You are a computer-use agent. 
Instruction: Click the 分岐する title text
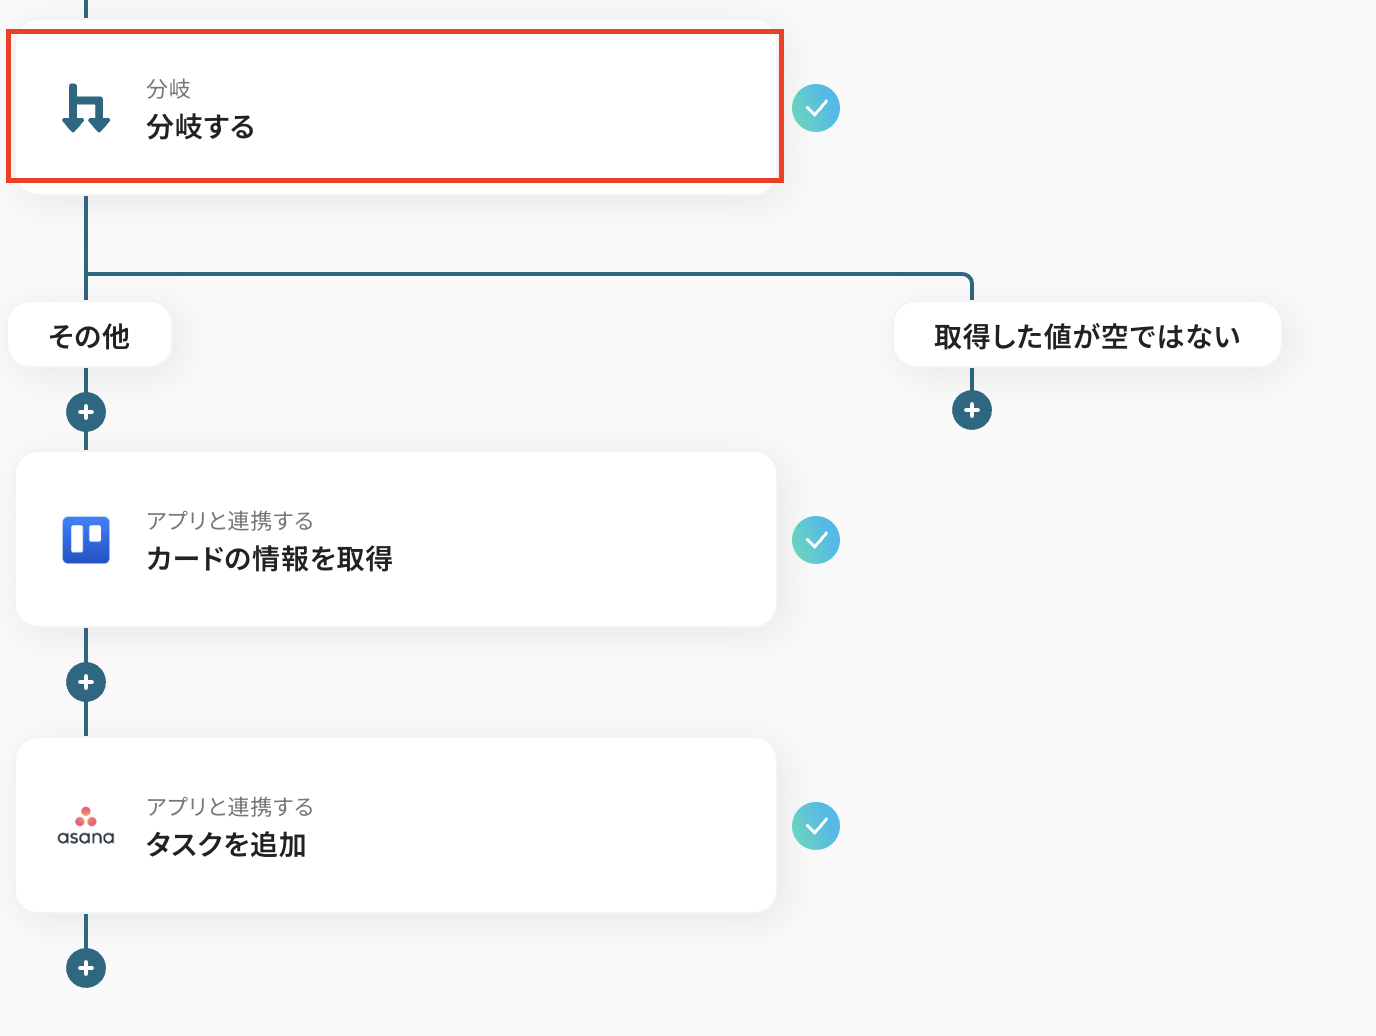pyautogui.click(x=200, y=127)
